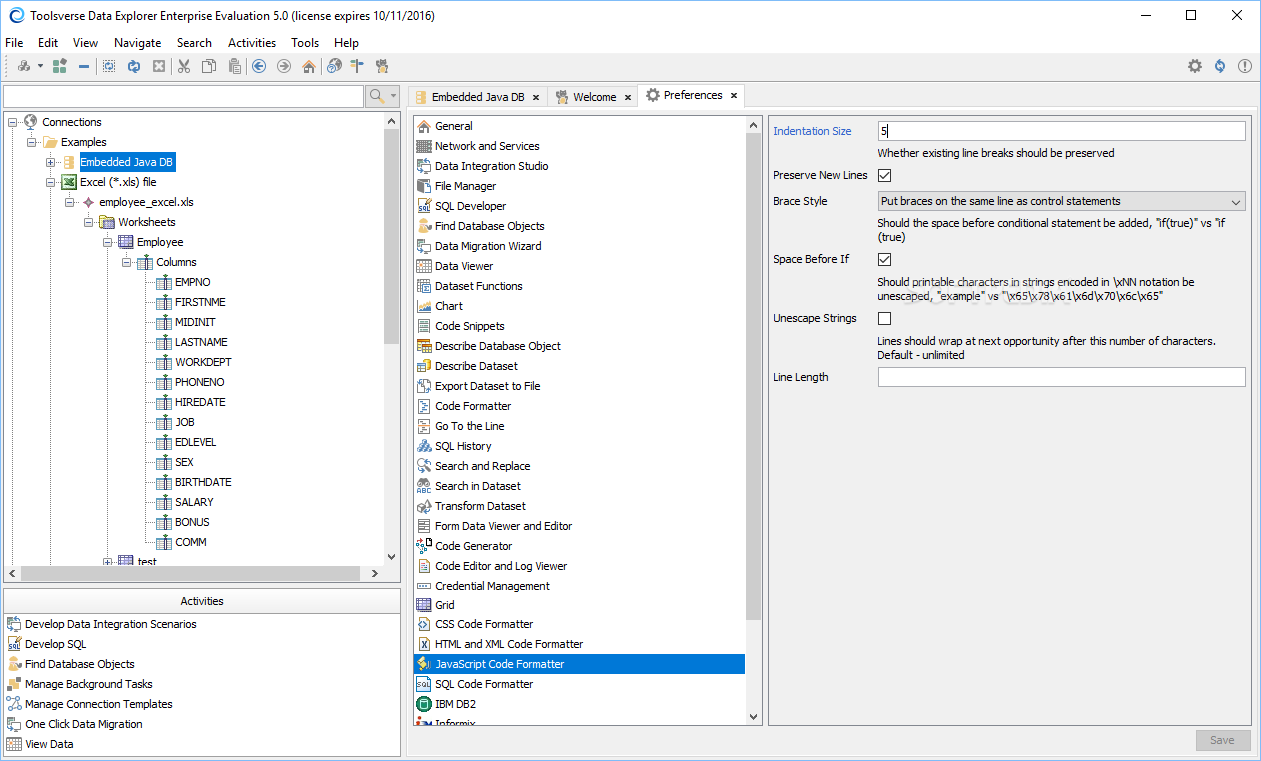This screenshot has height=761, width=1261.
Task: Click the exclamation mark alert icon
Action: pos(1245,66)
